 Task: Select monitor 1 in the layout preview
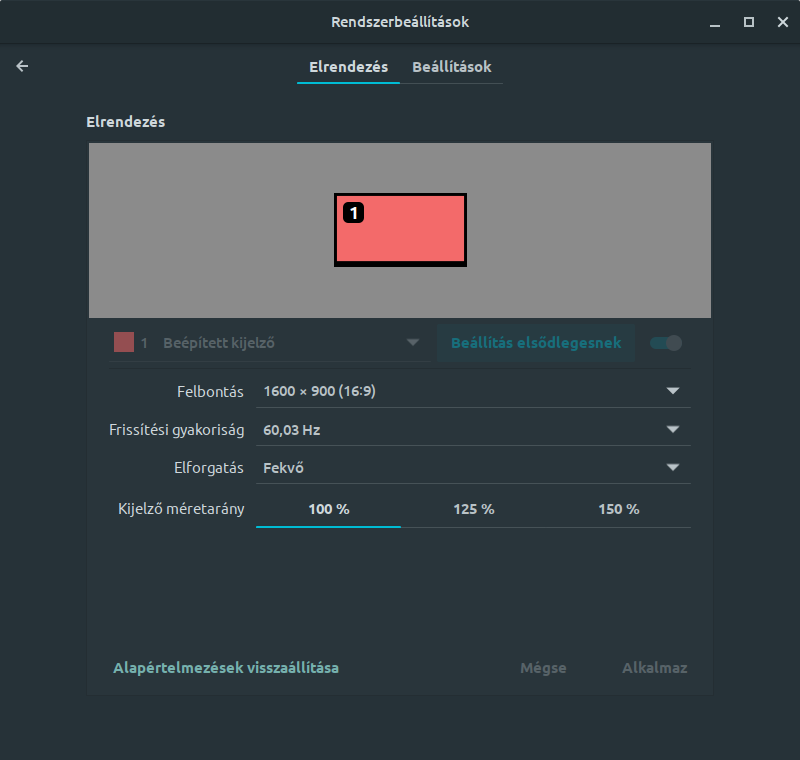(401, 230)
